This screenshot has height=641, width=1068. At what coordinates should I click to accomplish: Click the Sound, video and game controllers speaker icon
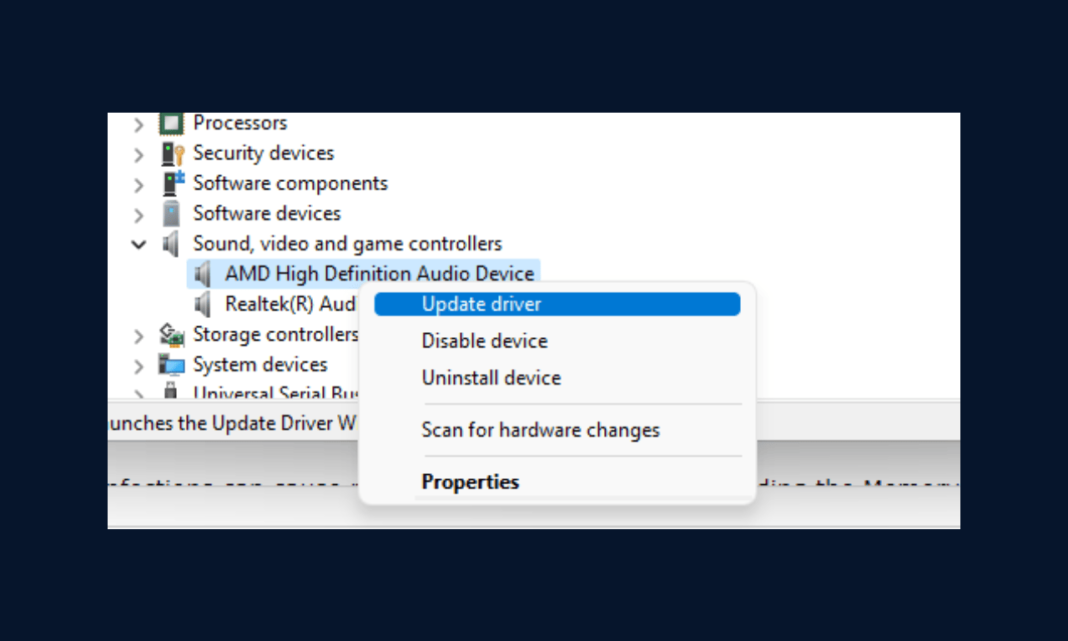[x=172, y=244]
